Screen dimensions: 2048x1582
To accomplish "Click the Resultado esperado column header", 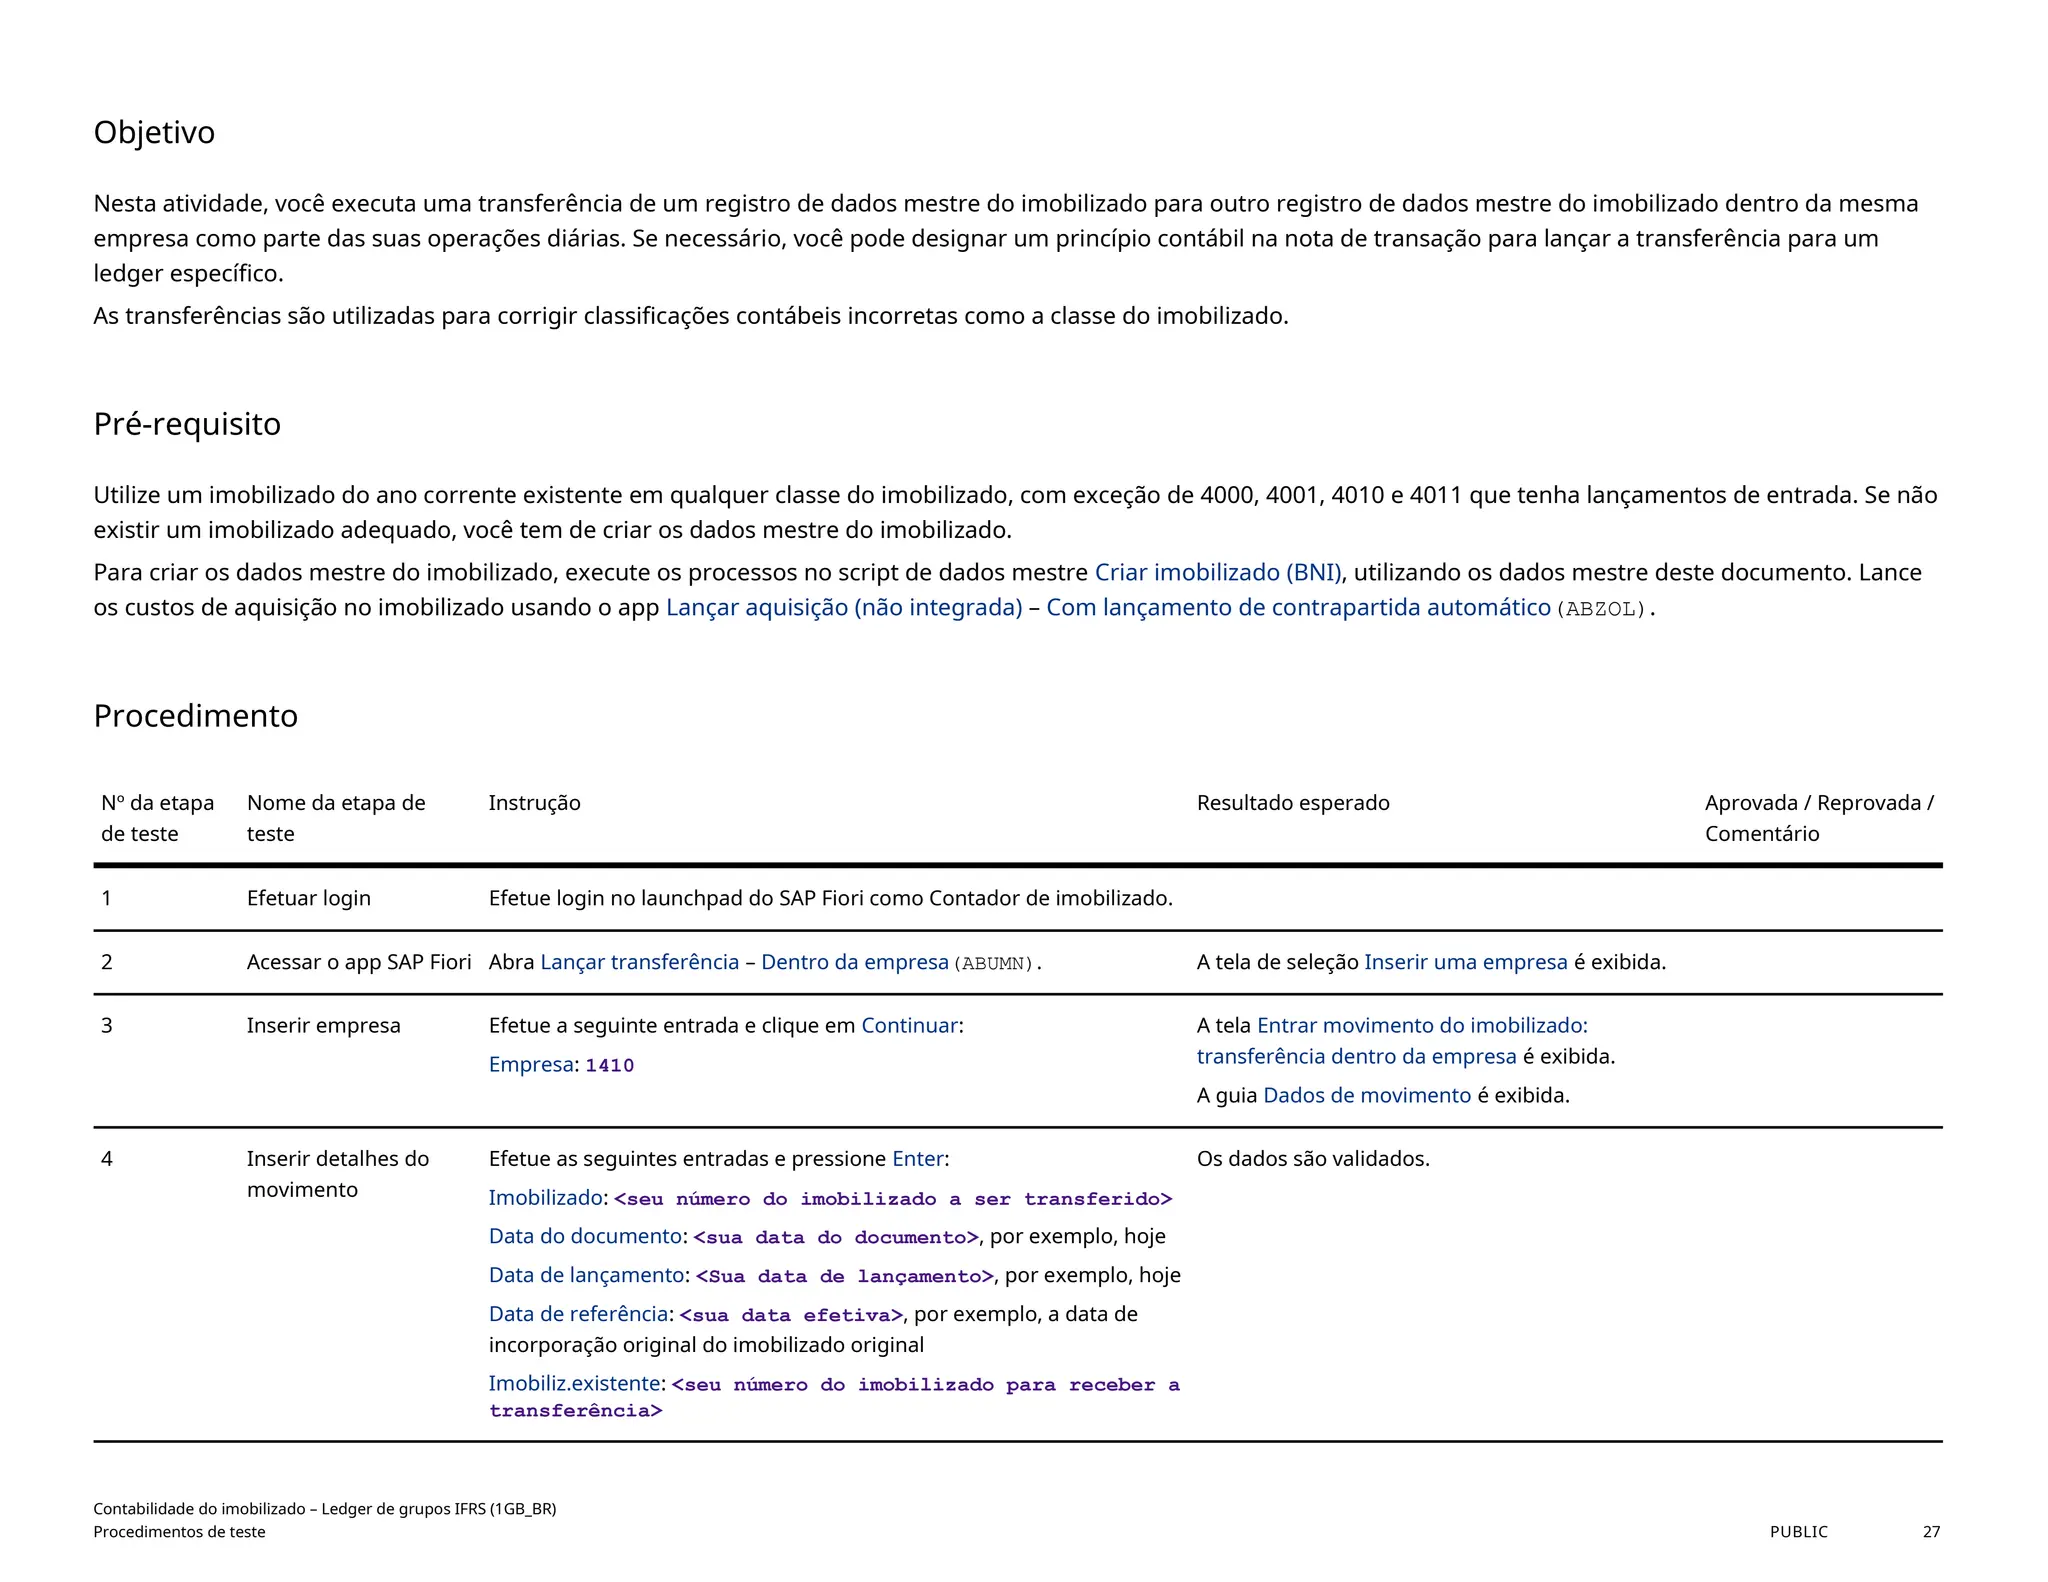I will [1292, 803].
